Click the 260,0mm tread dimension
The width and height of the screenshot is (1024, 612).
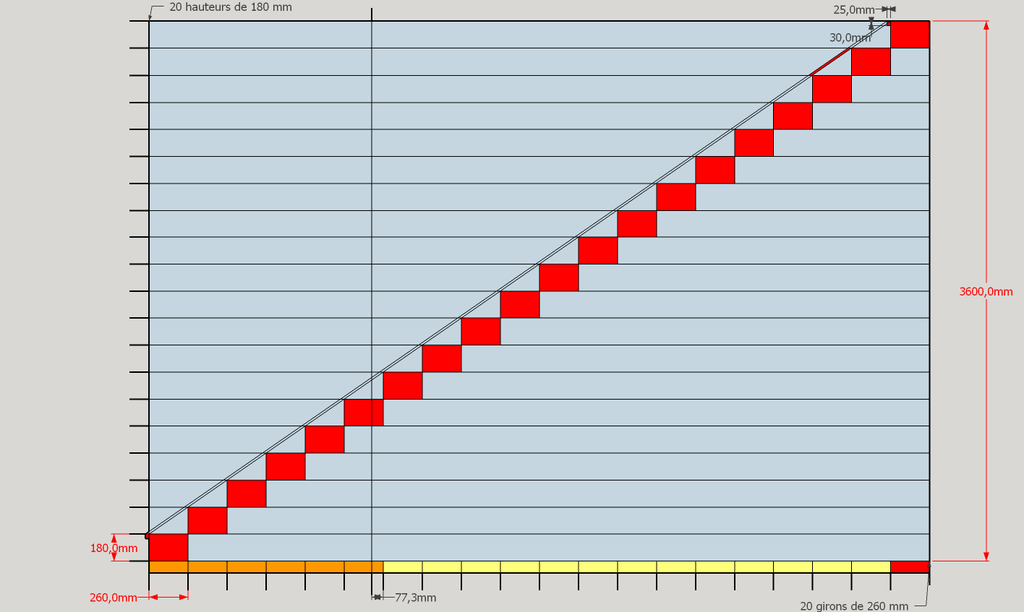click(x=113, y=598)
